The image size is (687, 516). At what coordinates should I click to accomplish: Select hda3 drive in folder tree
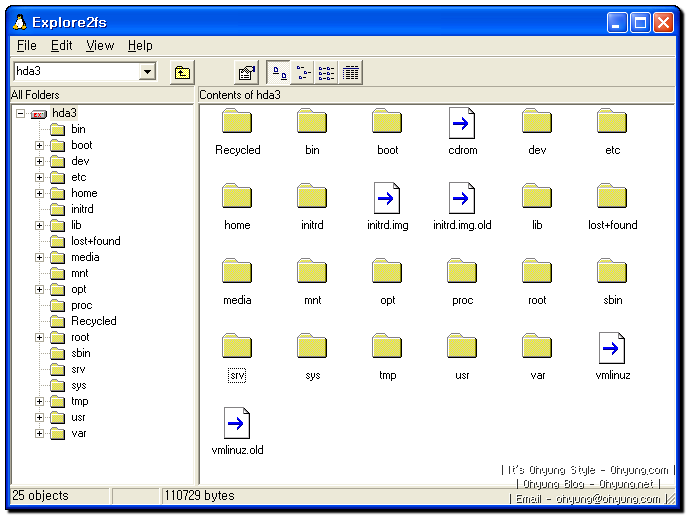click(64, 113)
